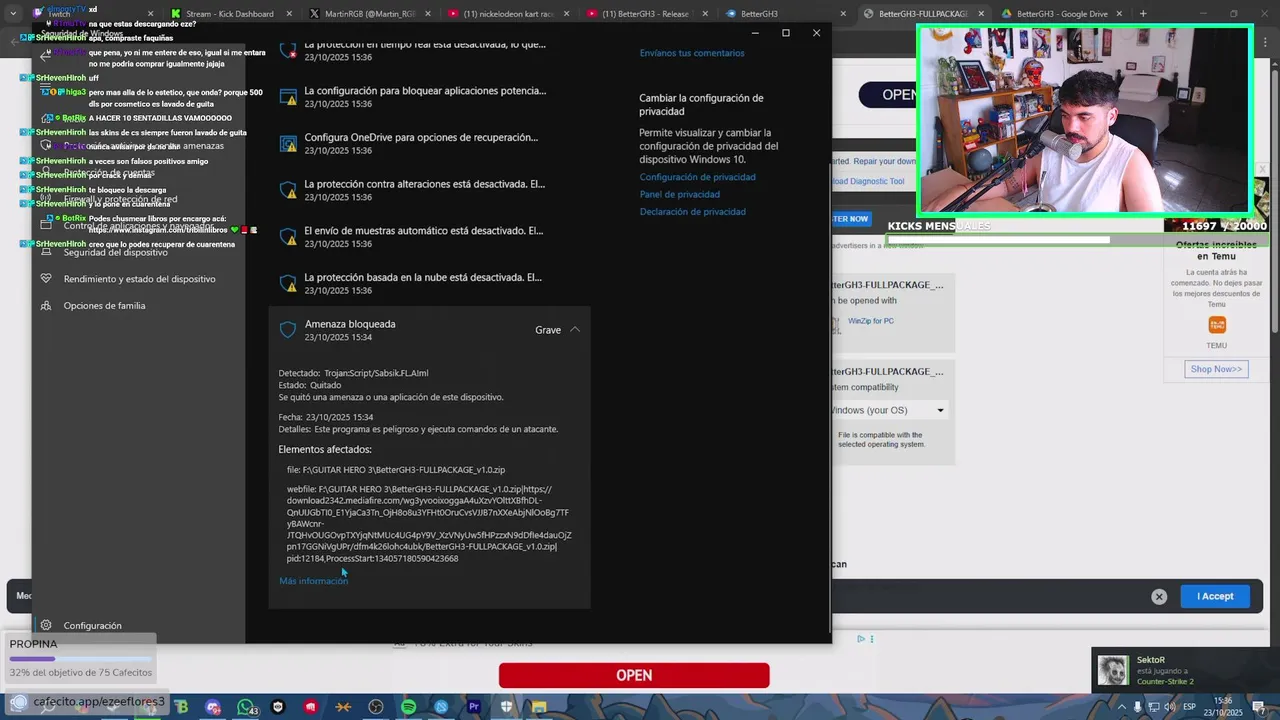Click the WinZip for PC link
1280x720 pixels.
coord(871,321)
